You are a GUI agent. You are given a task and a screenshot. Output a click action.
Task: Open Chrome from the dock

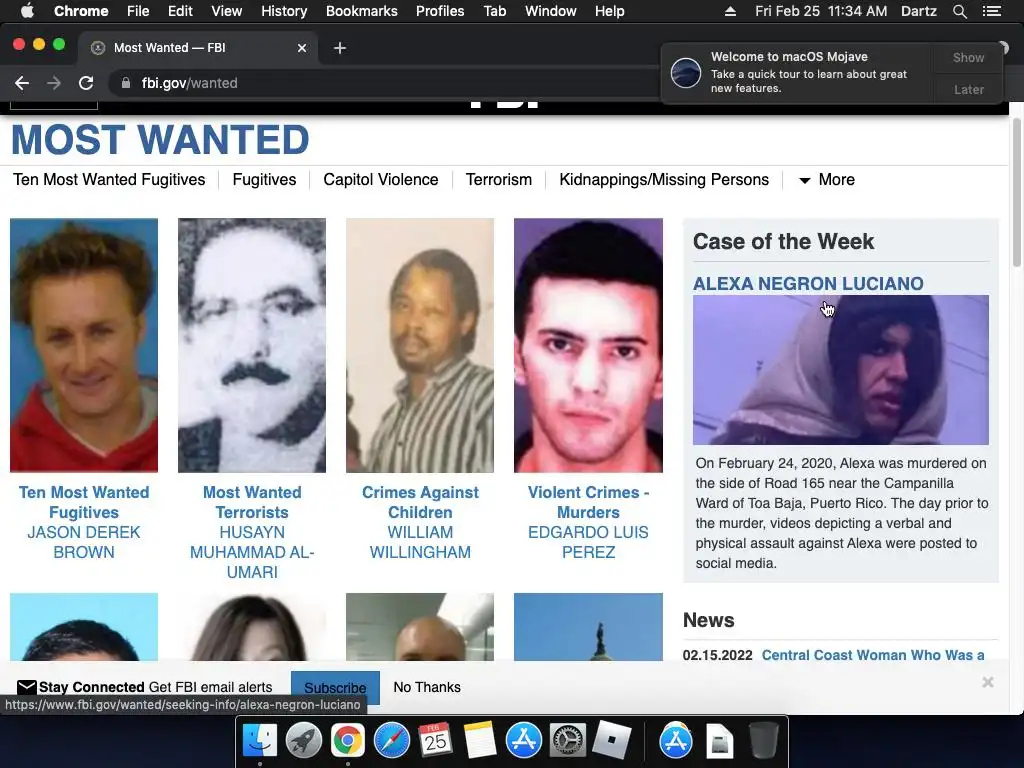point(347,741)
